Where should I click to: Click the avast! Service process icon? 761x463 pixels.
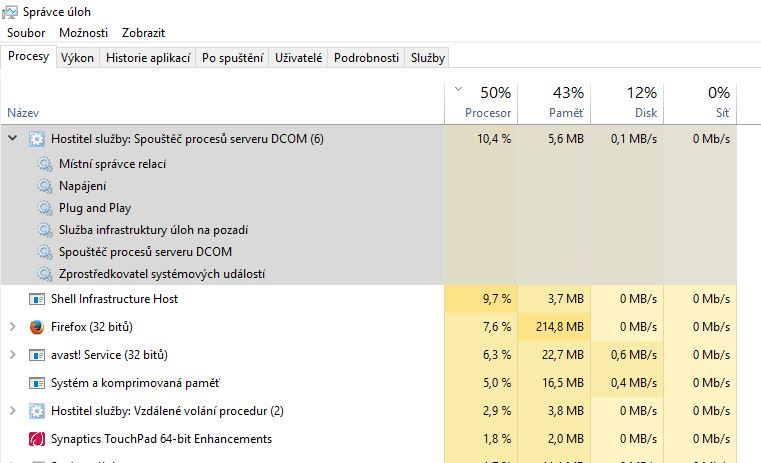37,355
